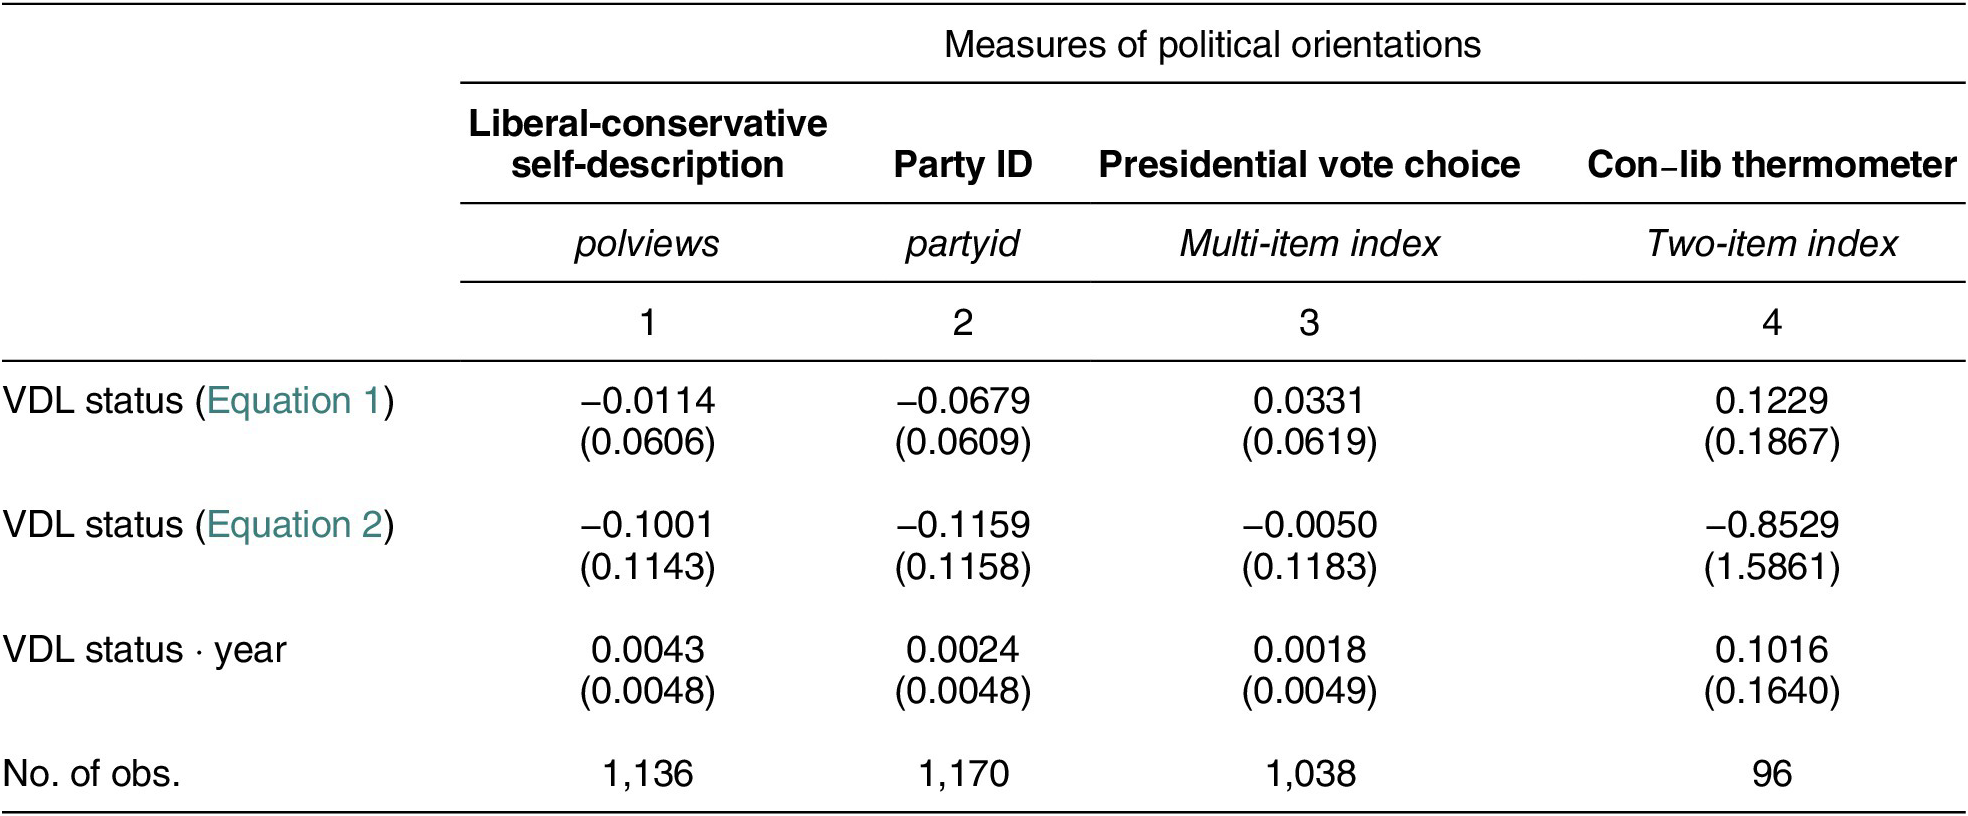Open the Equation 1 link
The width and height of the screenshot is (1968, 816).
pos(294,401)
